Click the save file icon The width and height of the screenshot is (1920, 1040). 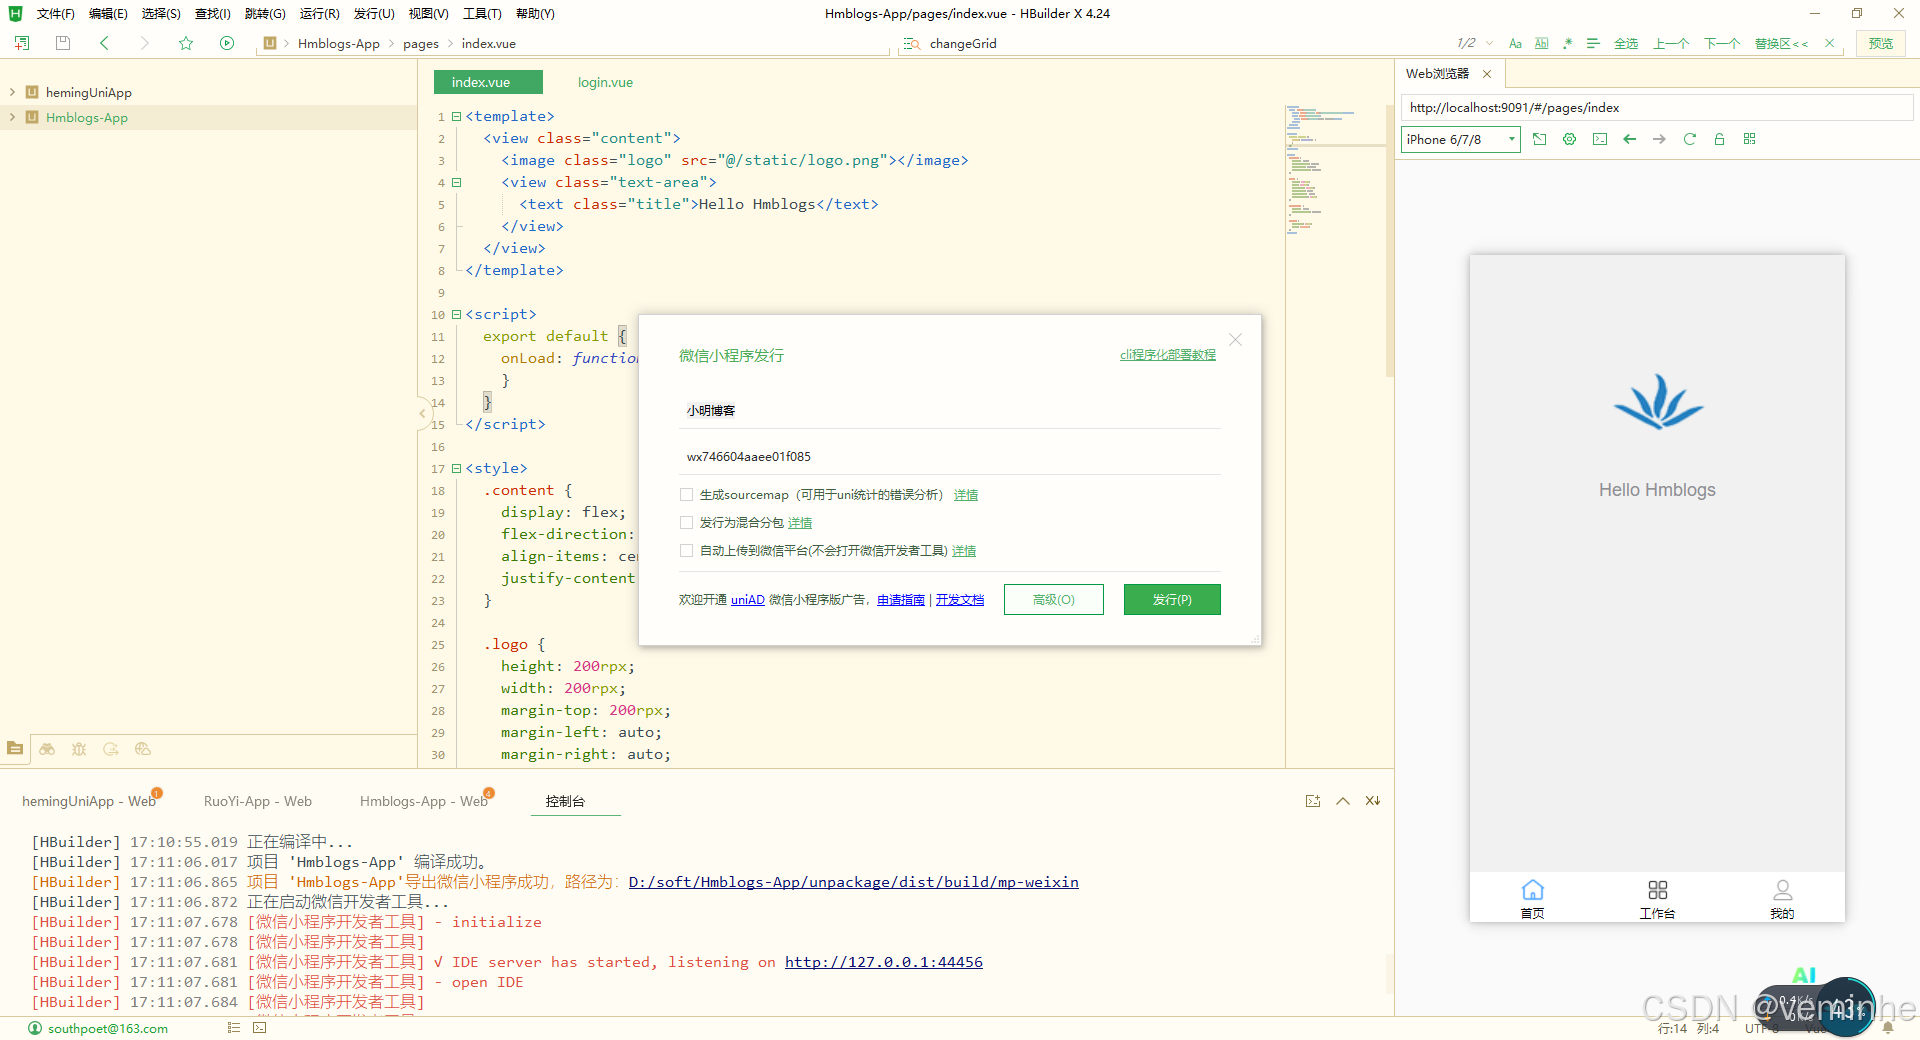[x=63, y=43]
